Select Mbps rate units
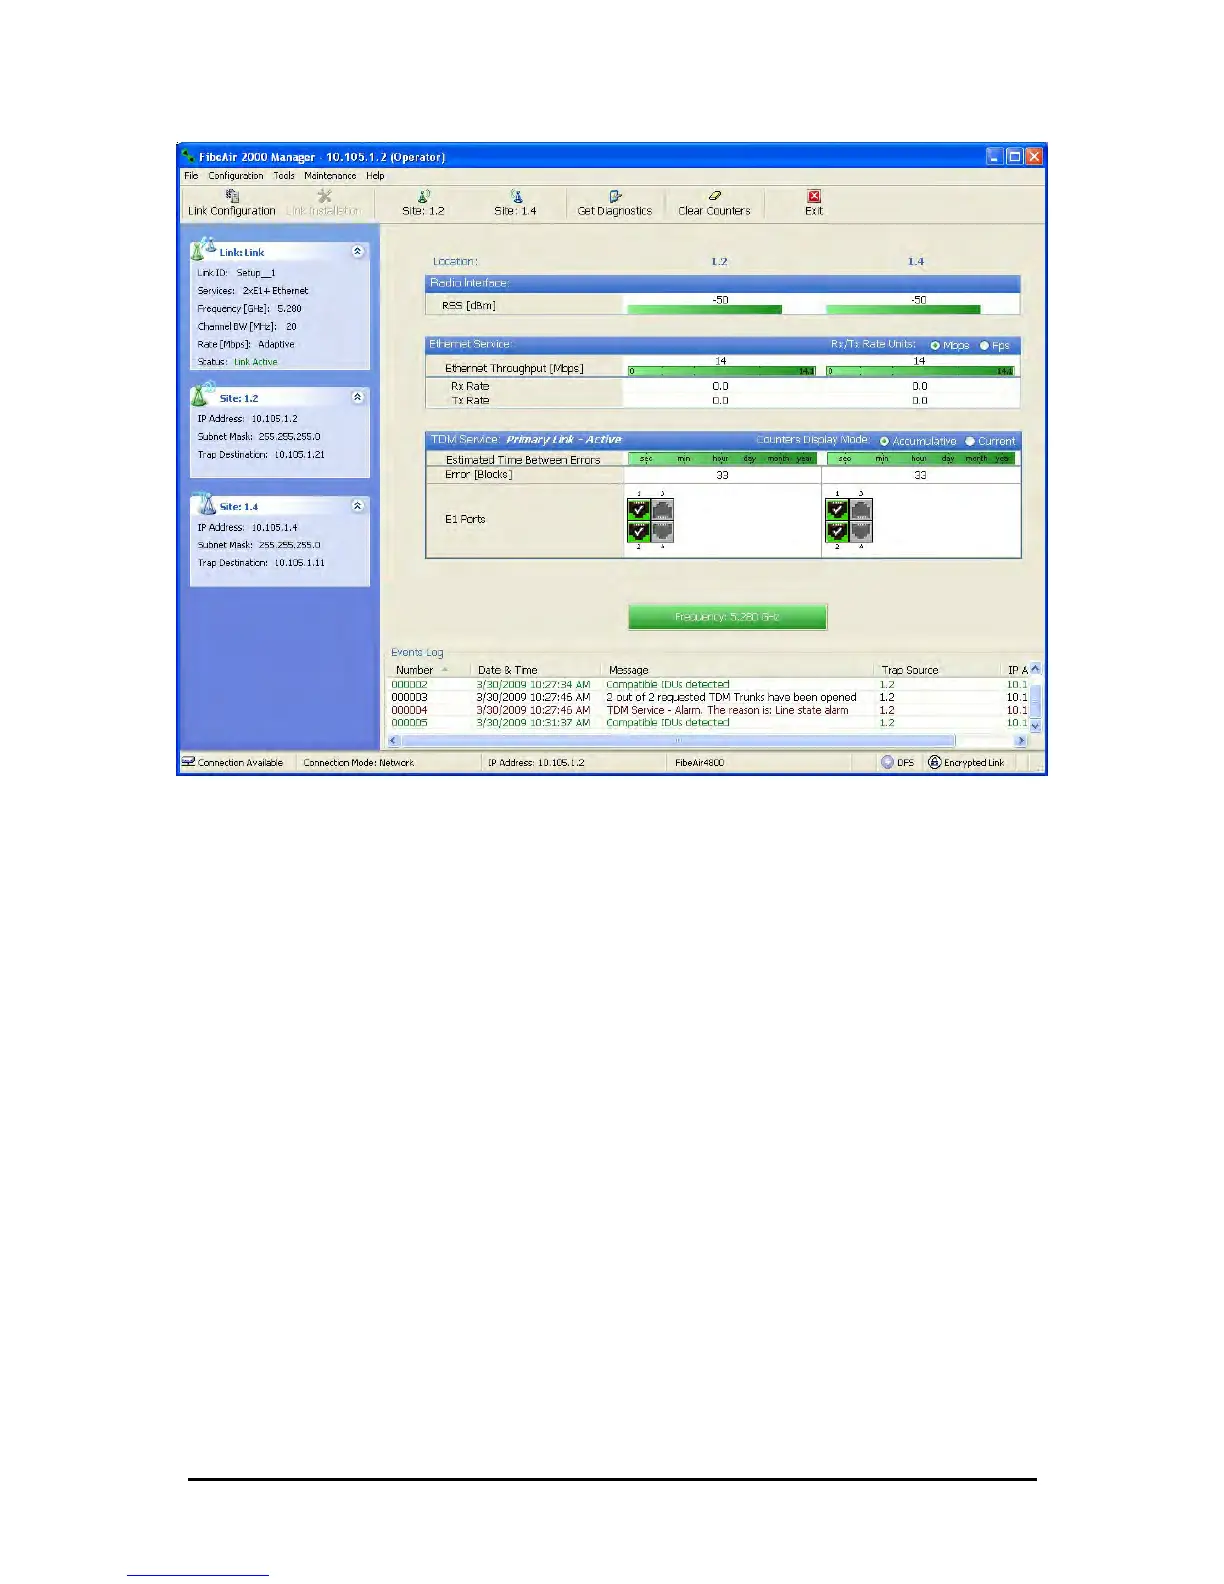 click(x=935, y=346)
